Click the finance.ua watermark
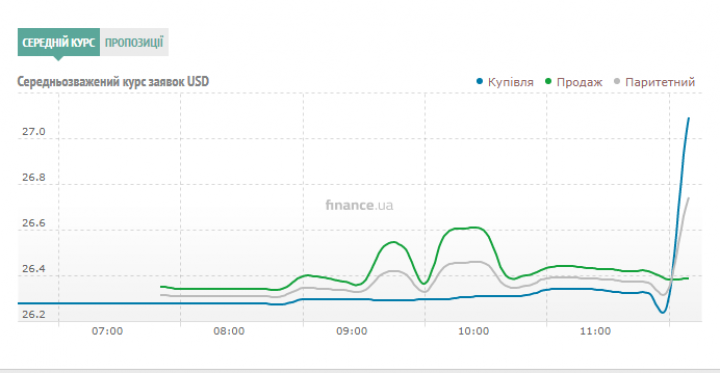Screen dimensions: 720x373 [x=360, y=205]
